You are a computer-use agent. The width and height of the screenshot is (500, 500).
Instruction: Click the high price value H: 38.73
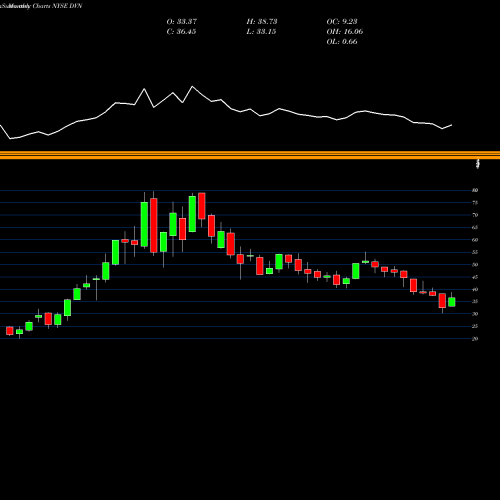pos(262,22)
